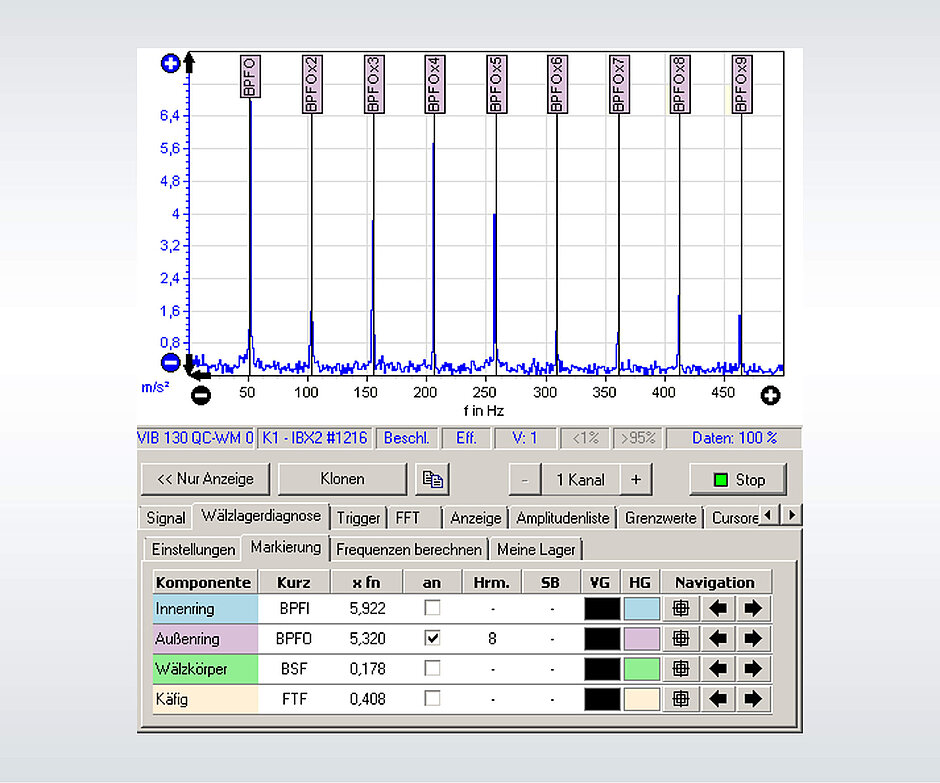Zoom out with the blue minus amplitude icon
Screen dimensions: 940x783
point(168,360)
